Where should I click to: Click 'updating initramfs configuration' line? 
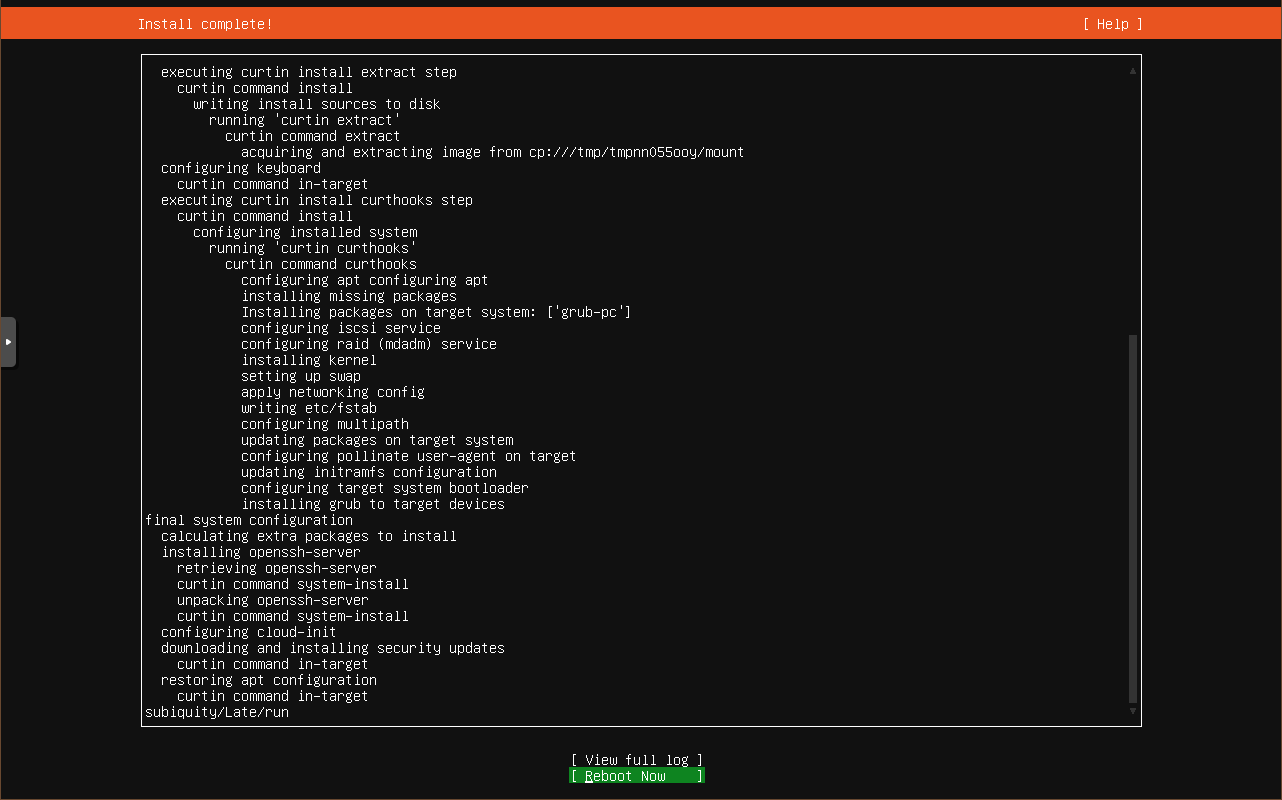tap(369, 472)
